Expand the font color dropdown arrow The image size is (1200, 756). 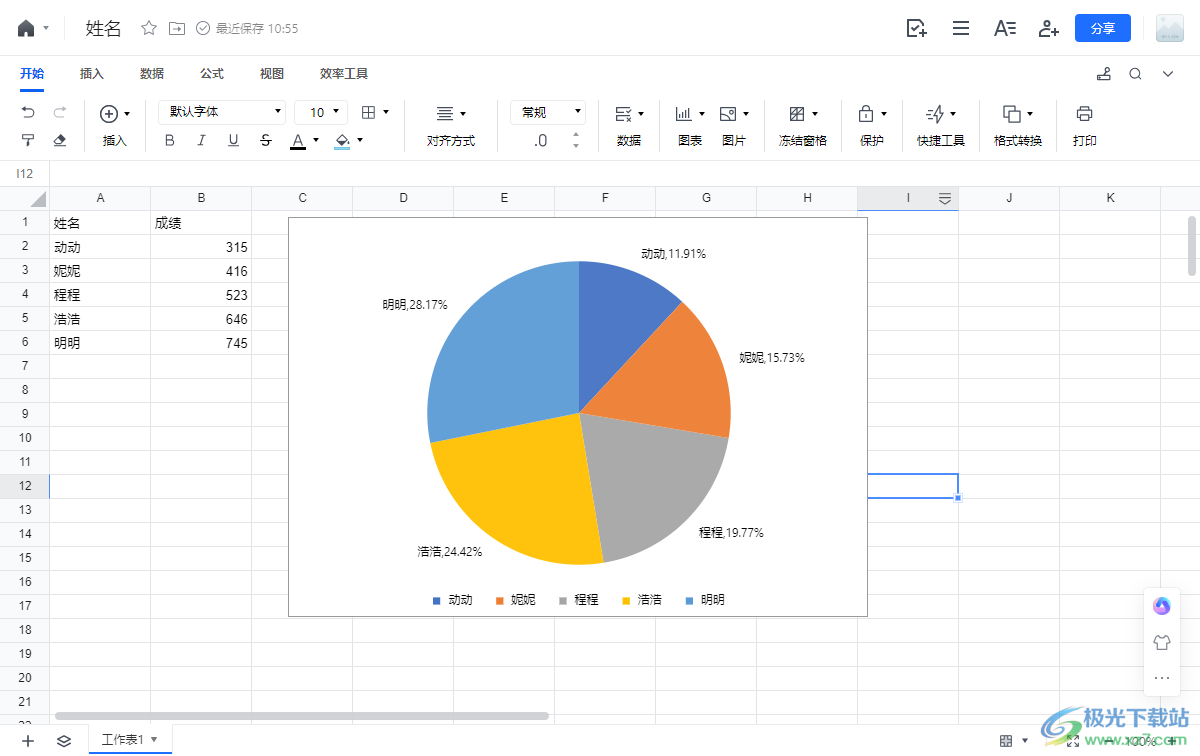click(316, 141)
